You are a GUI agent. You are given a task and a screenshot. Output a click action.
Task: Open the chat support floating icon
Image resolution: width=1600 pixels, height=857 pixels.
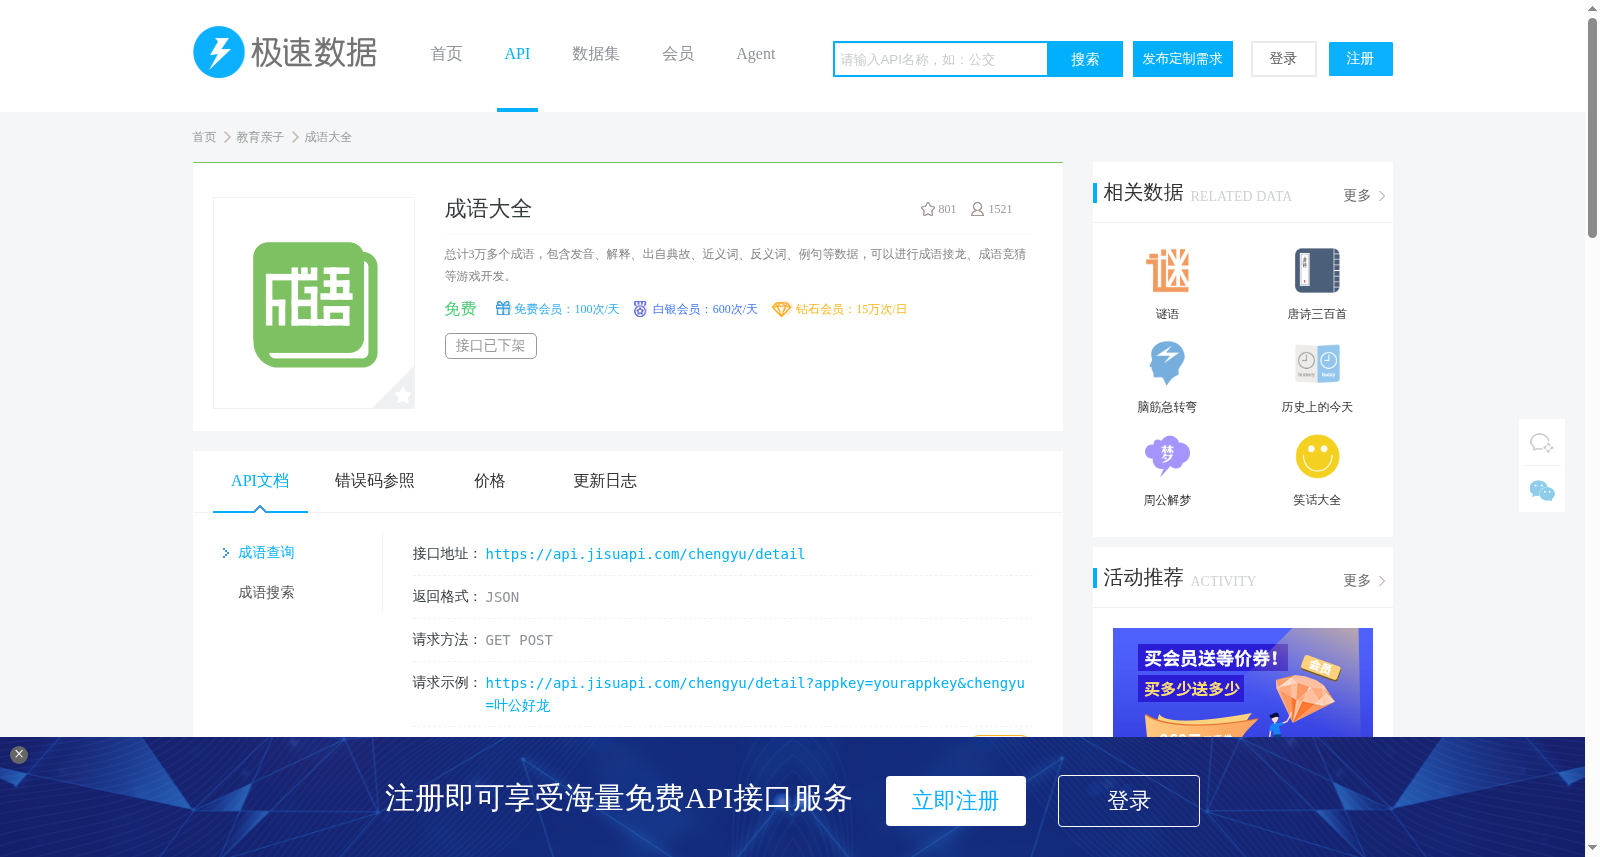coord(1542,443)
